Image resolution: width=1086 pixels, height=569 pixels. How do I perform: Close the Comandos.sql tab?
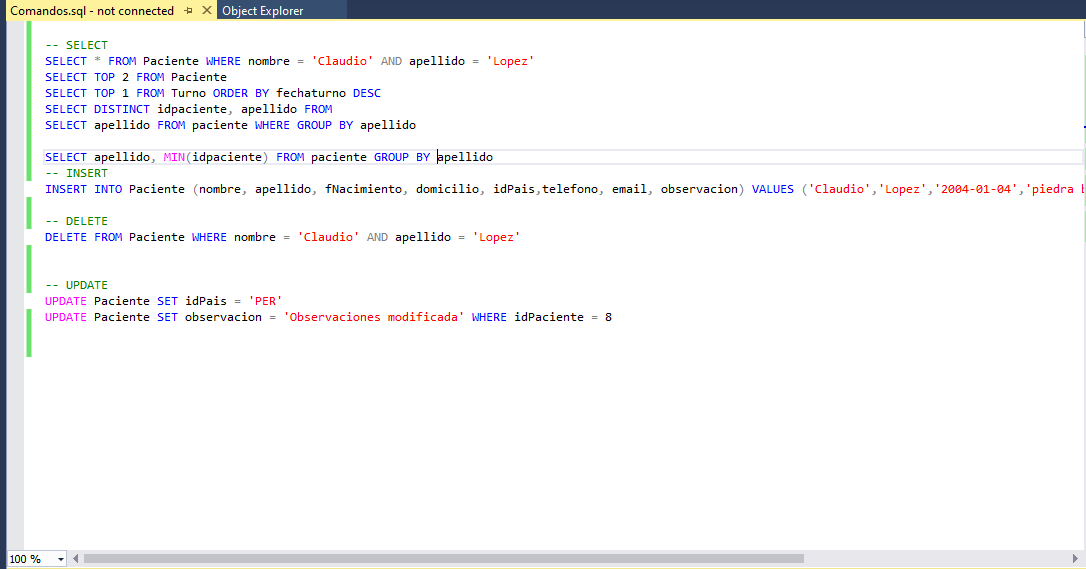tap(206, 10)
